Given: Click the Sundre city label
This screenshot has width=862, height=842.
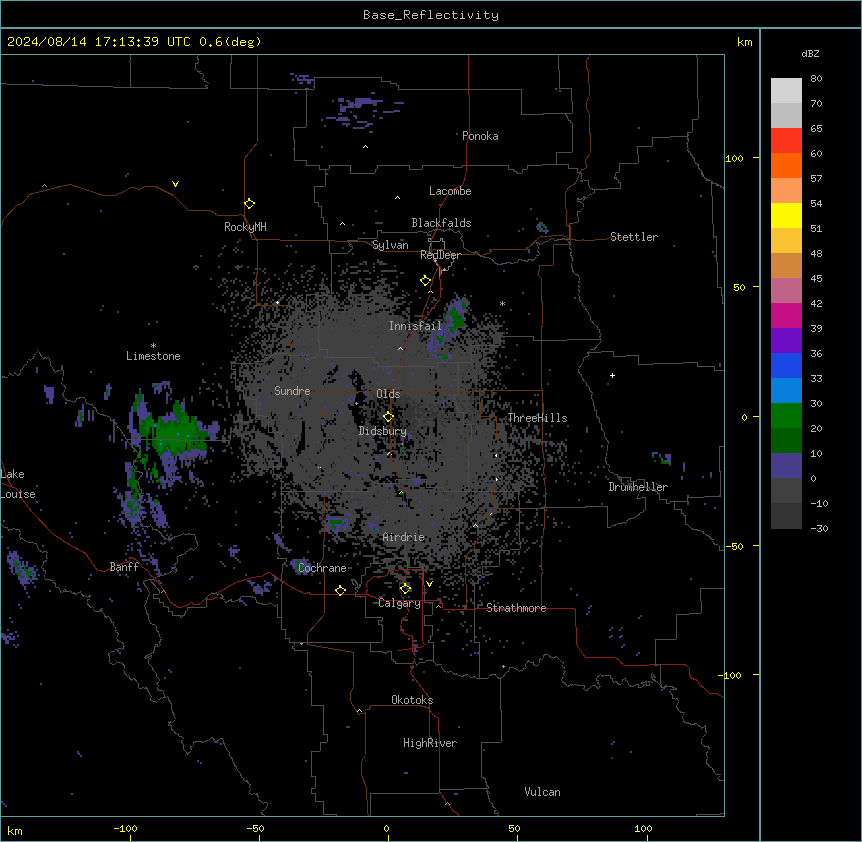Looking at the screenshot, I should point(292,391).
